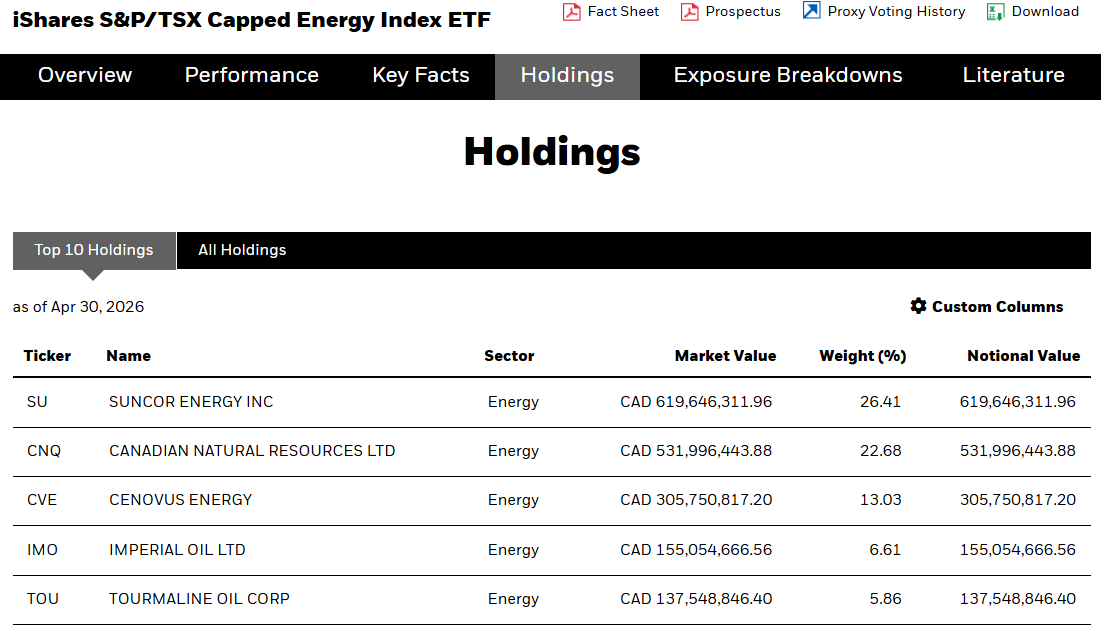The image size is (1101, 626).
Task: Select the Top 10 Holdings tab
Action: point(94,250)
